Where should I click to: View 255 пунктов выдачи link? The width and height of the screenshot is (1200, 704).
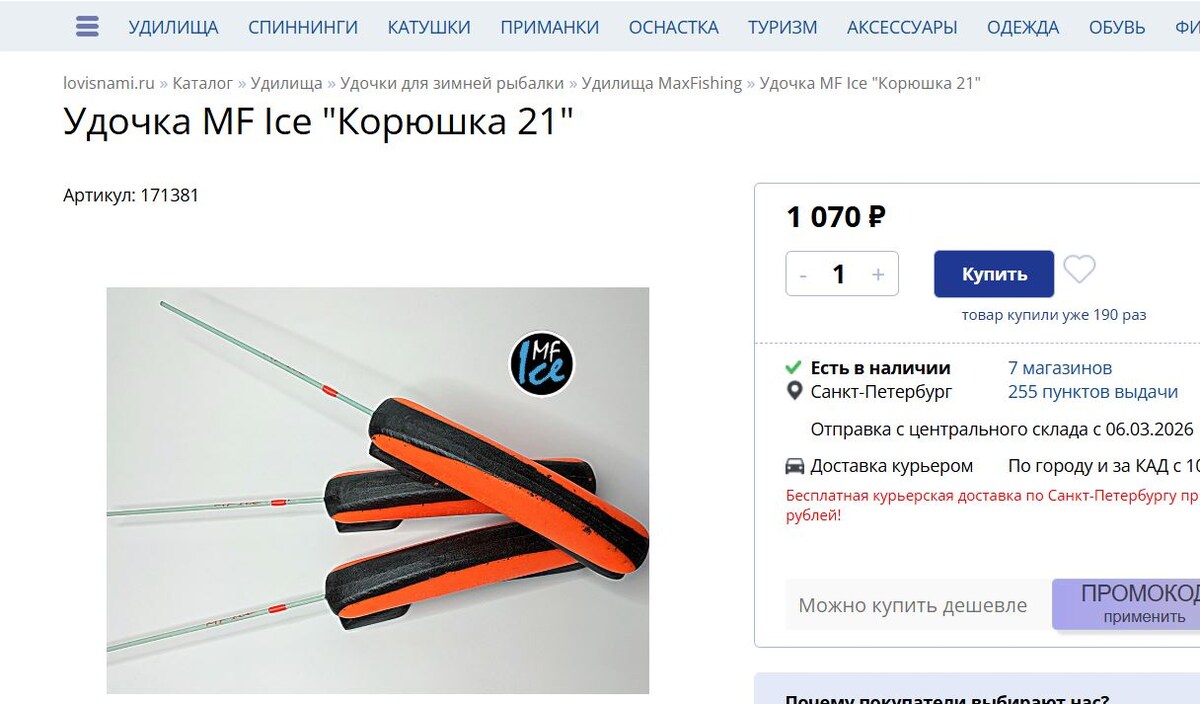click(1093, 392)
